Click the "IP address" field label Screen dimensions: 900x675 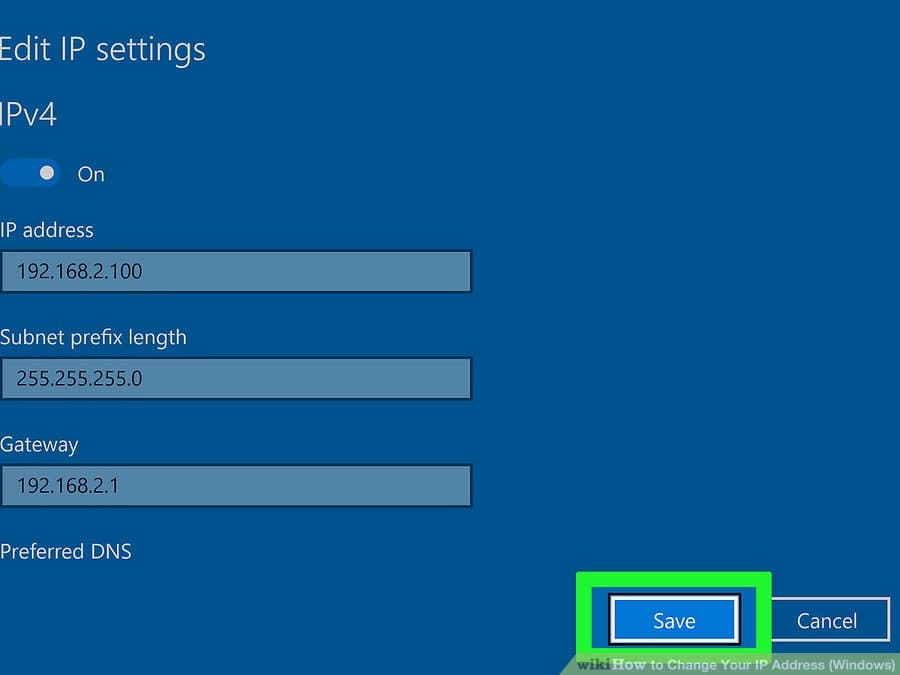coord(47,230)
